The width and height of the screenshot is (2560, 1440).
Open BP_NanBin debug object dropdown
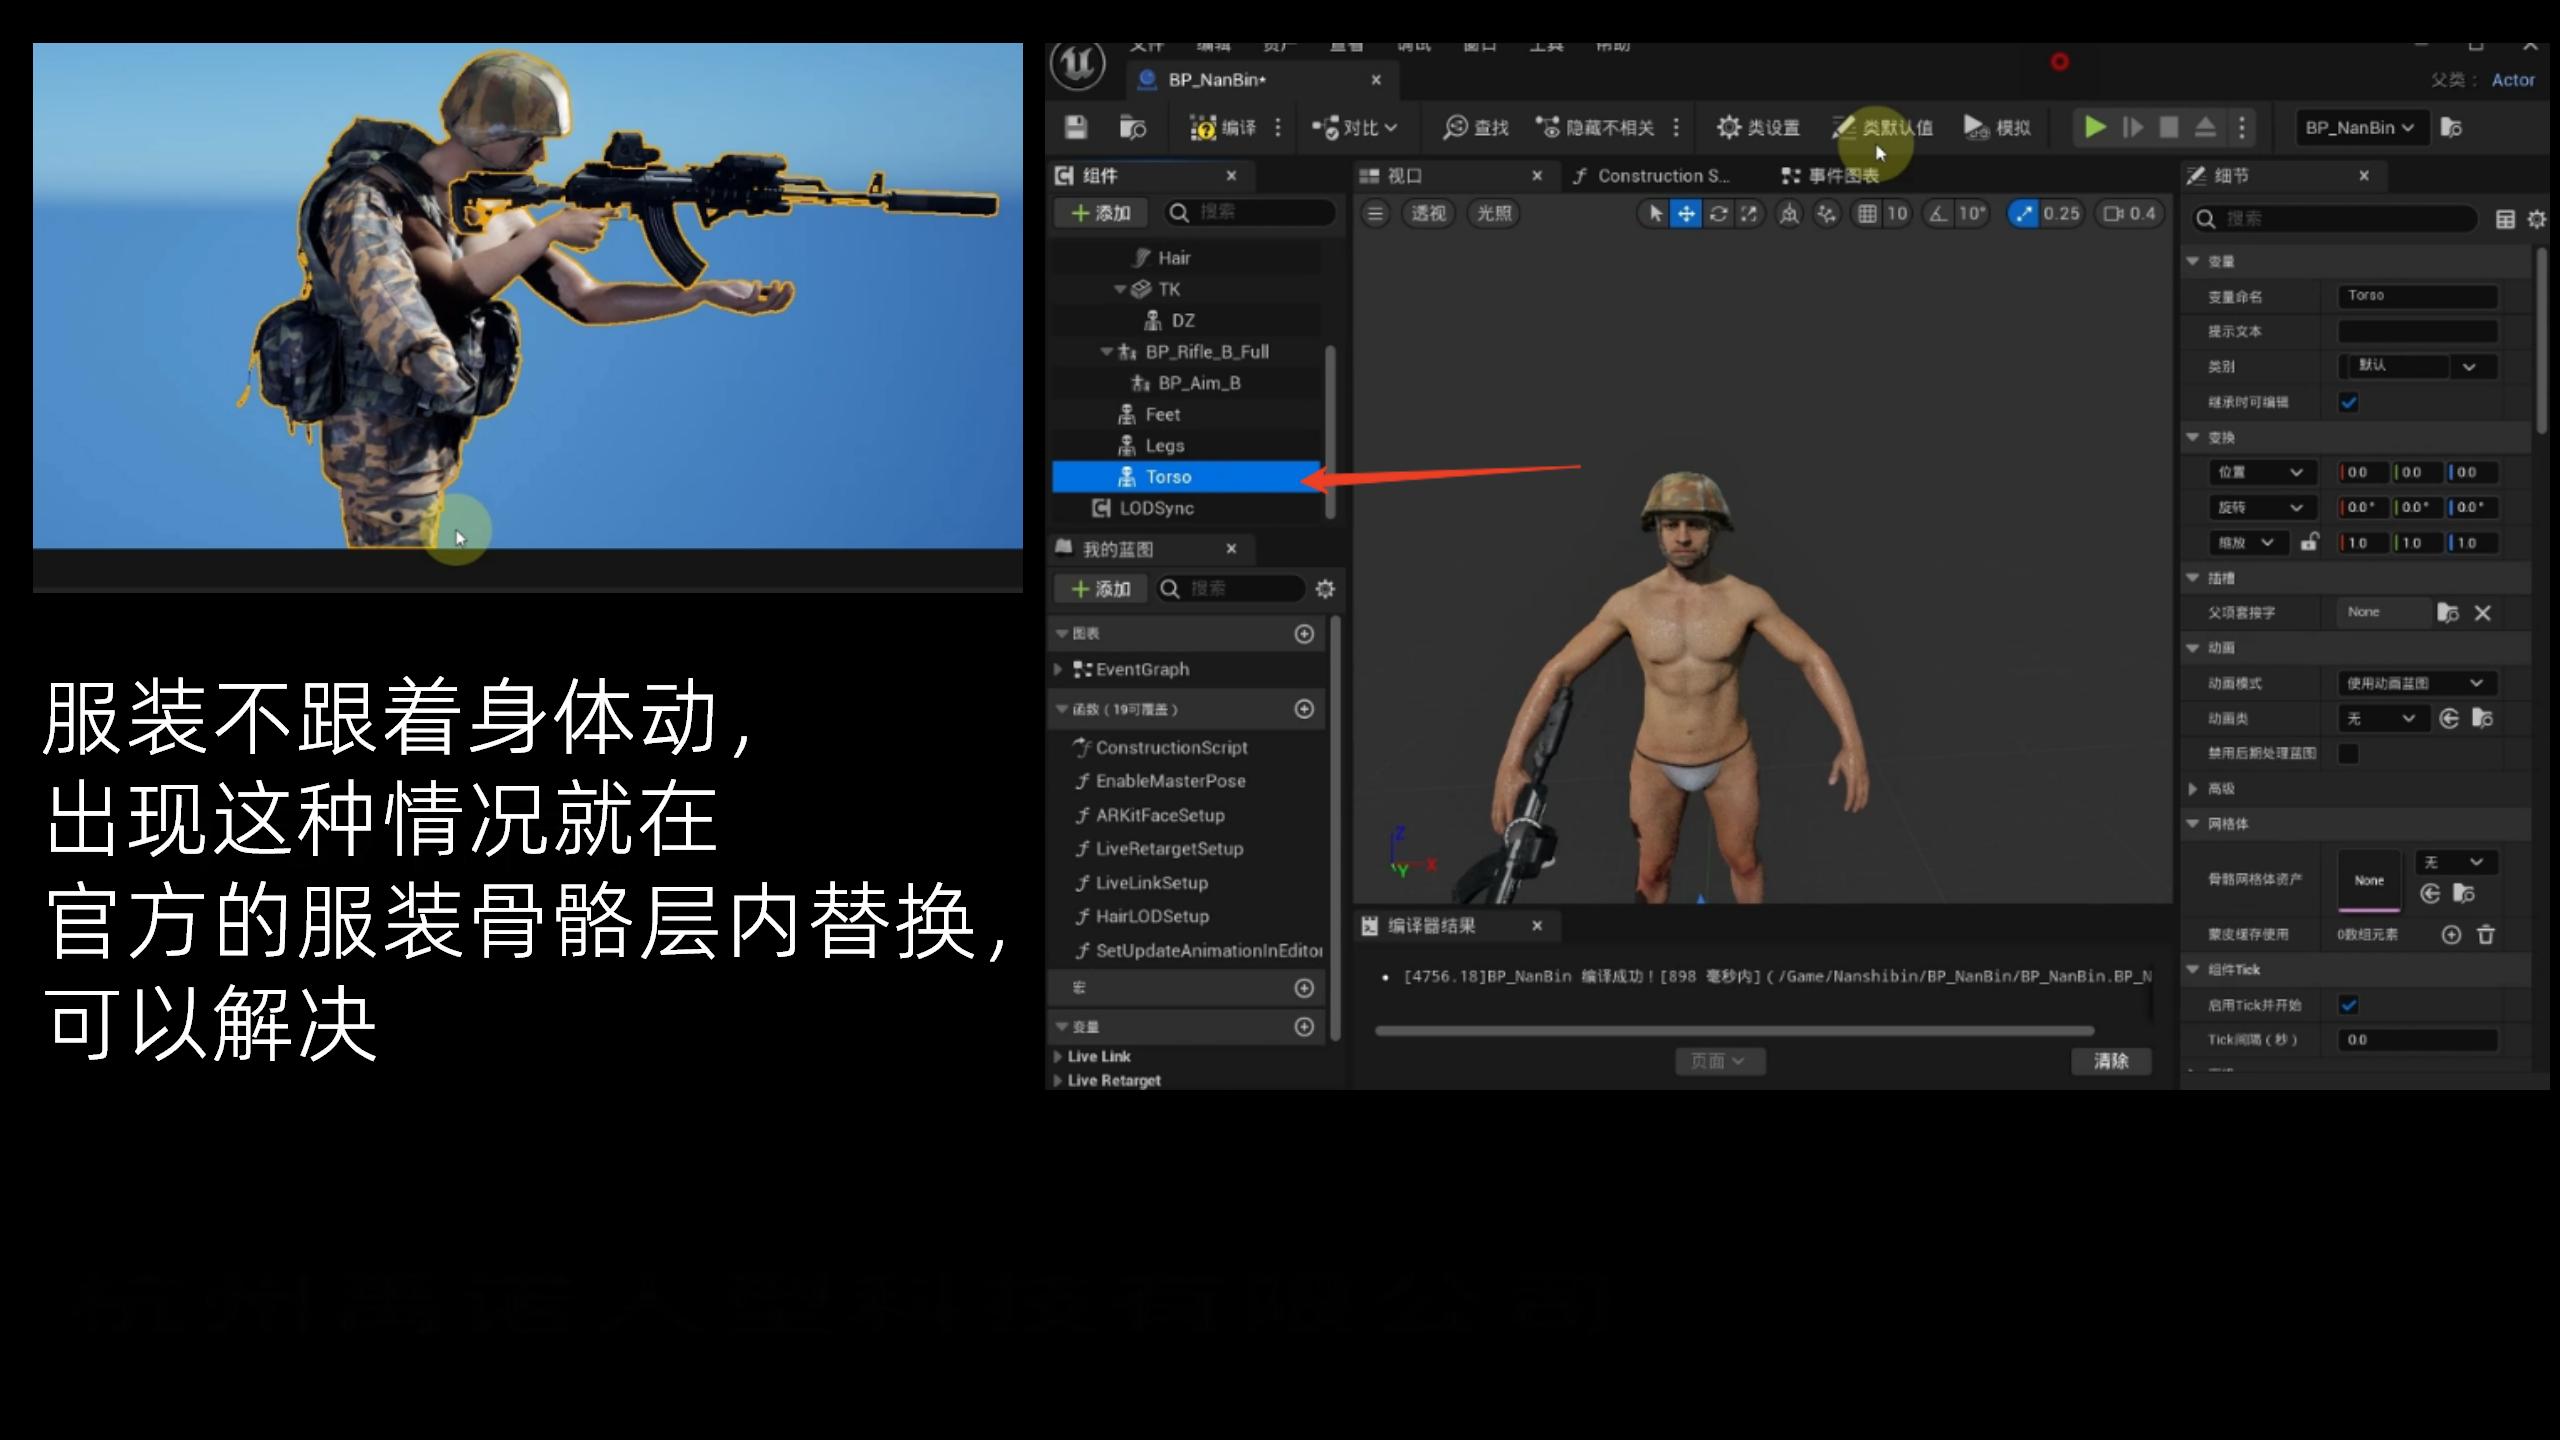pyautogui.click(x=2360, y=127)
